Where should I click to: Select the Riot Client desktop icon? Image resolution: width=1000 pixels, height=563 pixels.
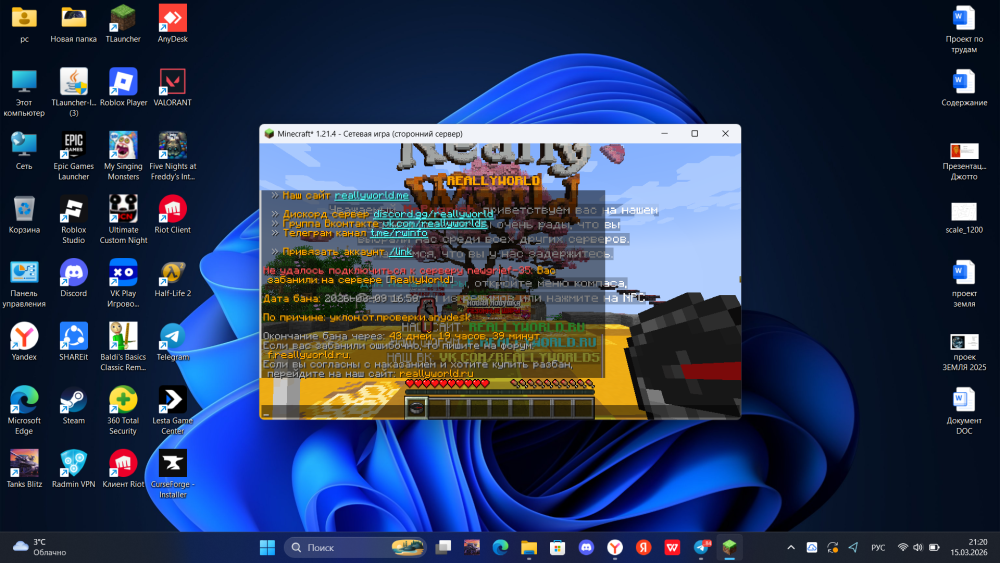tap(172, 216)
